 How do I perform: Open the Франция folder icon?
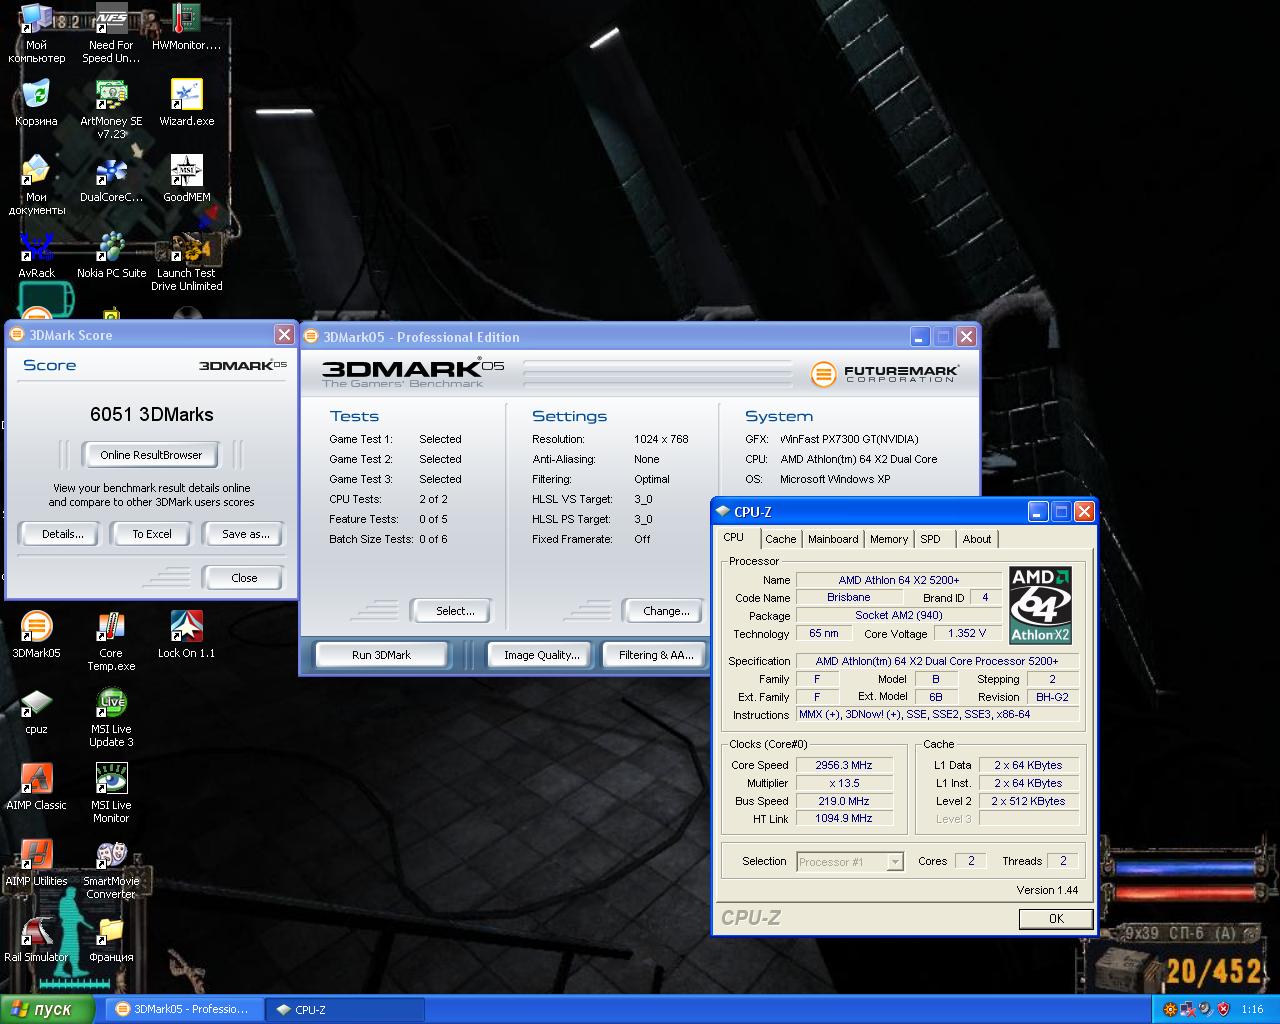point(111,939)
